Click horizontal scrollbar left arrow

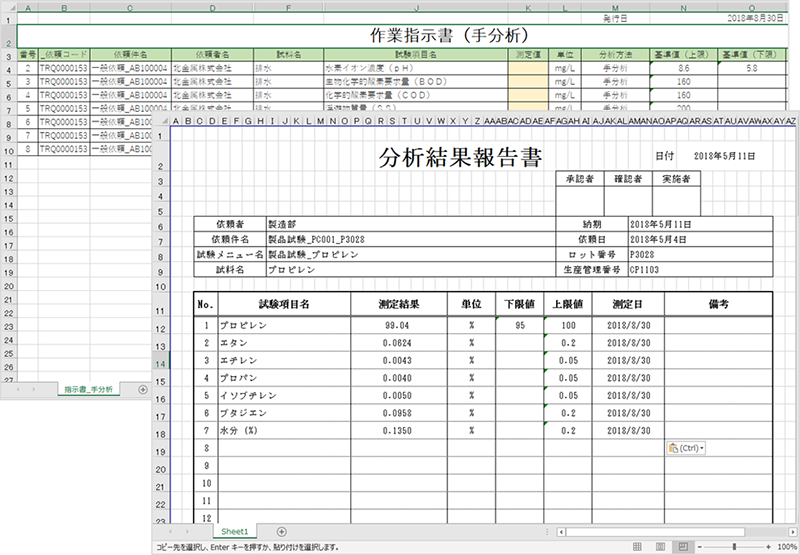pyautogui.click(x=561, y=532)
